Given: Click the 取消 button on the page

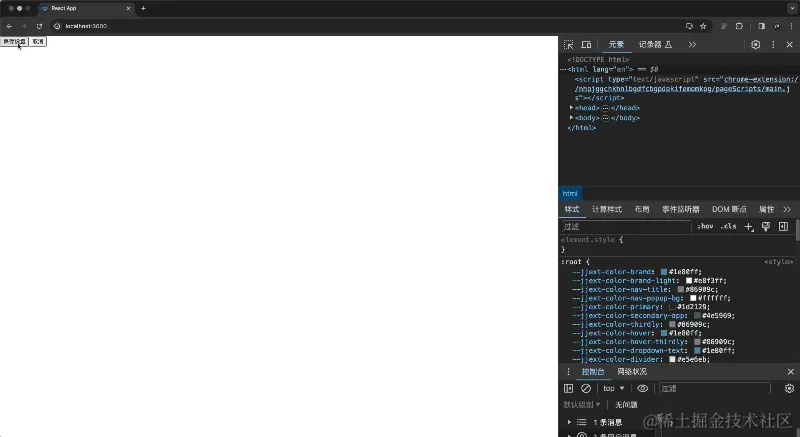Looking at the screenshot, I should 38,41.
